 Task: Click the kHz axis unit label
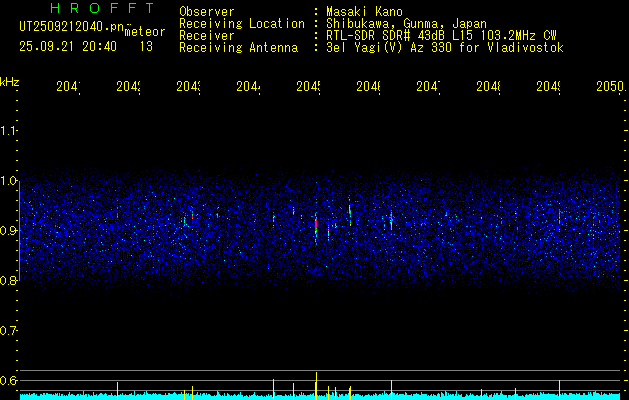9,82
